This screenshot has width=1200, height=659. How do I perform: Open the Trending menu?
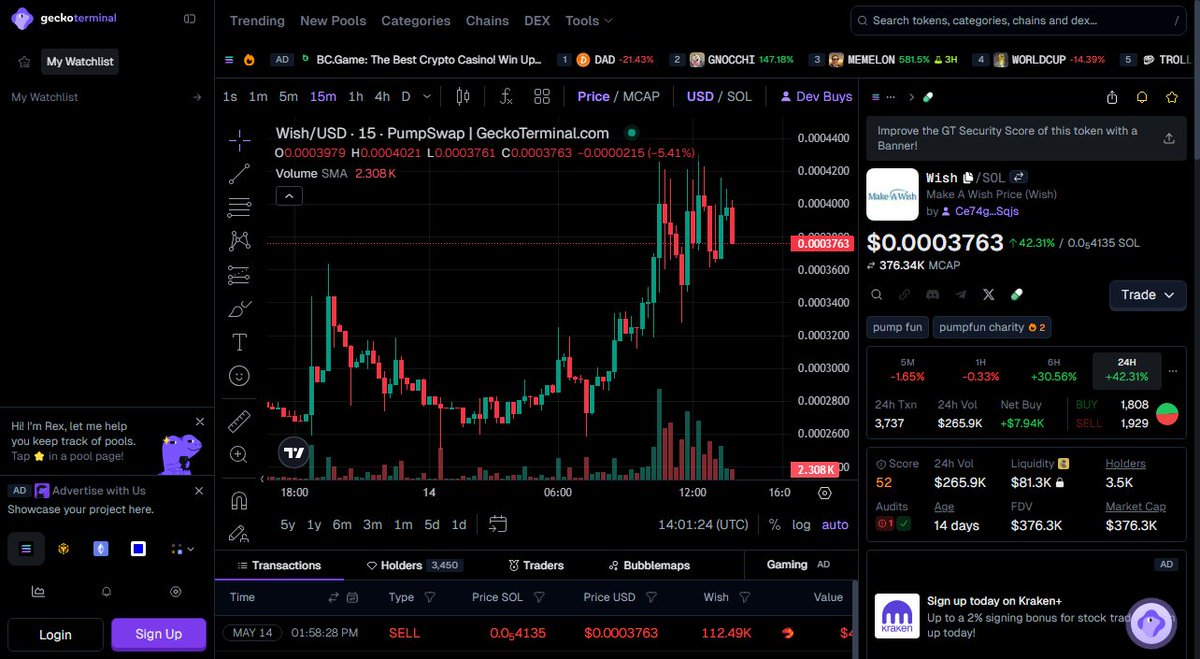click(x=257, y=20)
